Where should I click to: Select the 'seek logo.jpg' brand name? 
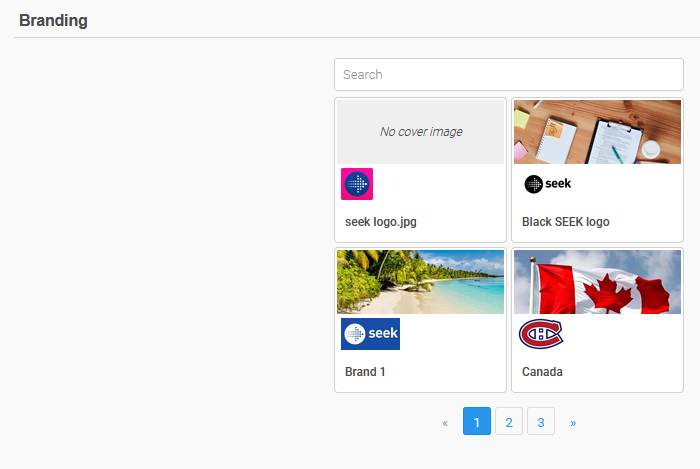381,222
